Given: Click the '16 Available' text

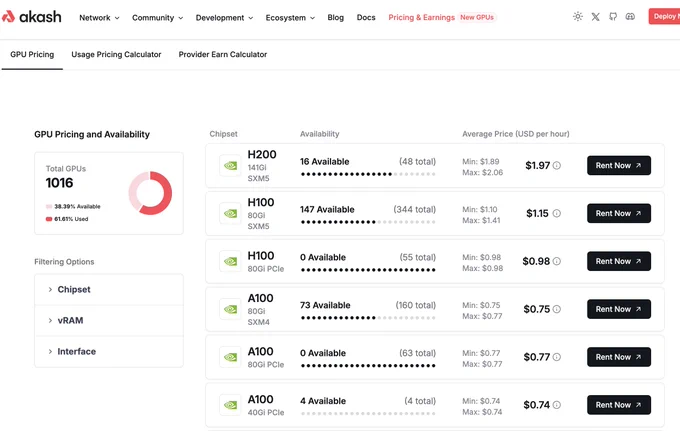Looking at the screenshot, I should pos(324,162).
